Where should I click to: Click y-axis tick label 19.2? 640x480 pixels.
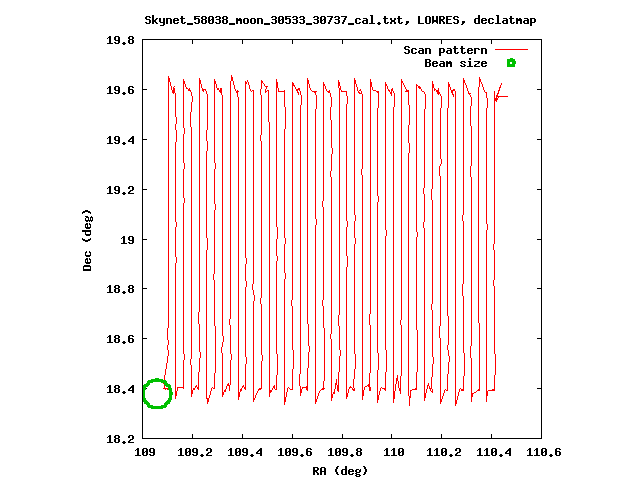120,190
